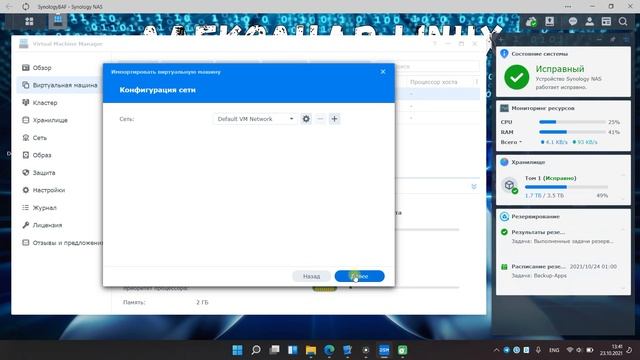Open File Explorer from taskbar

pyautogui.click(x=311, y=350)
